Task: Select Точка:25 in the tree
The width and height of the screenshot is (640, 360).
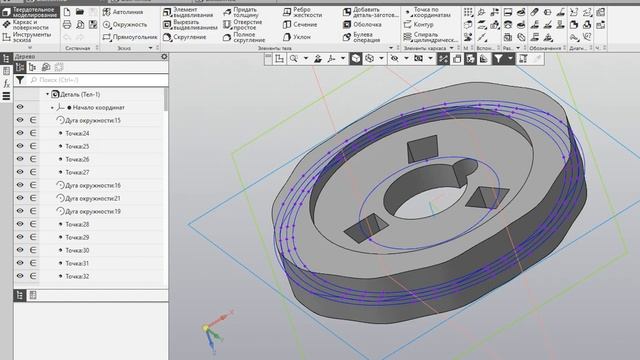Action: tap(77, 146)
